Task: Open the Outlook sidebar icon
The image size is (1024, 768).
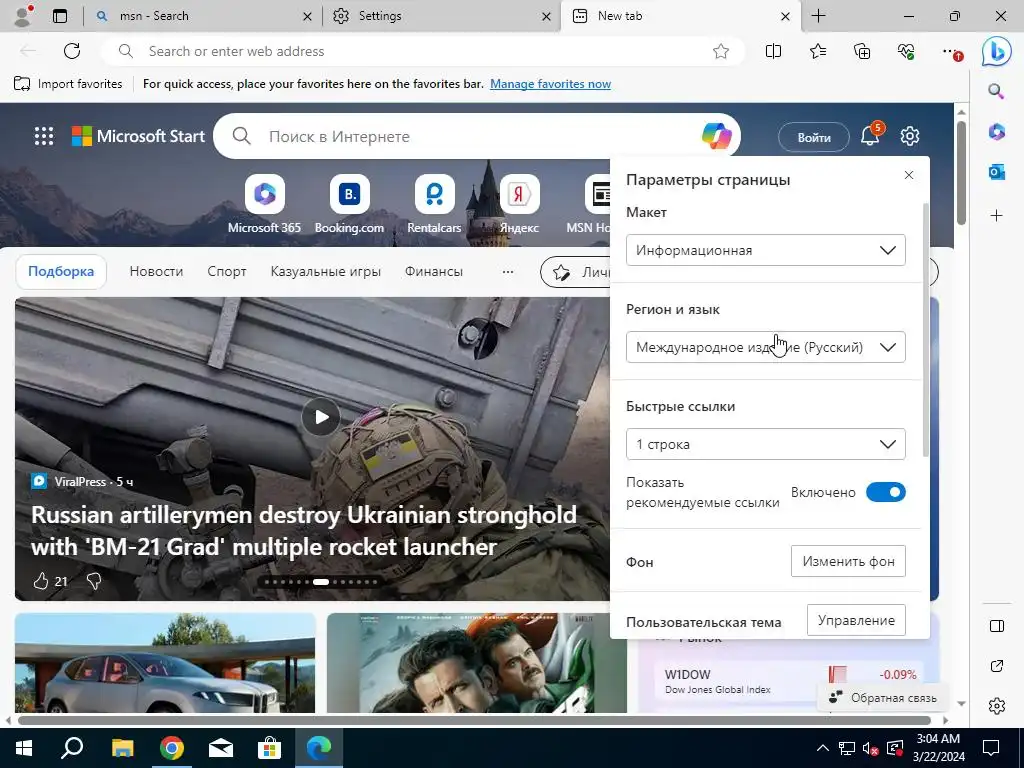Action: [997, 172]
